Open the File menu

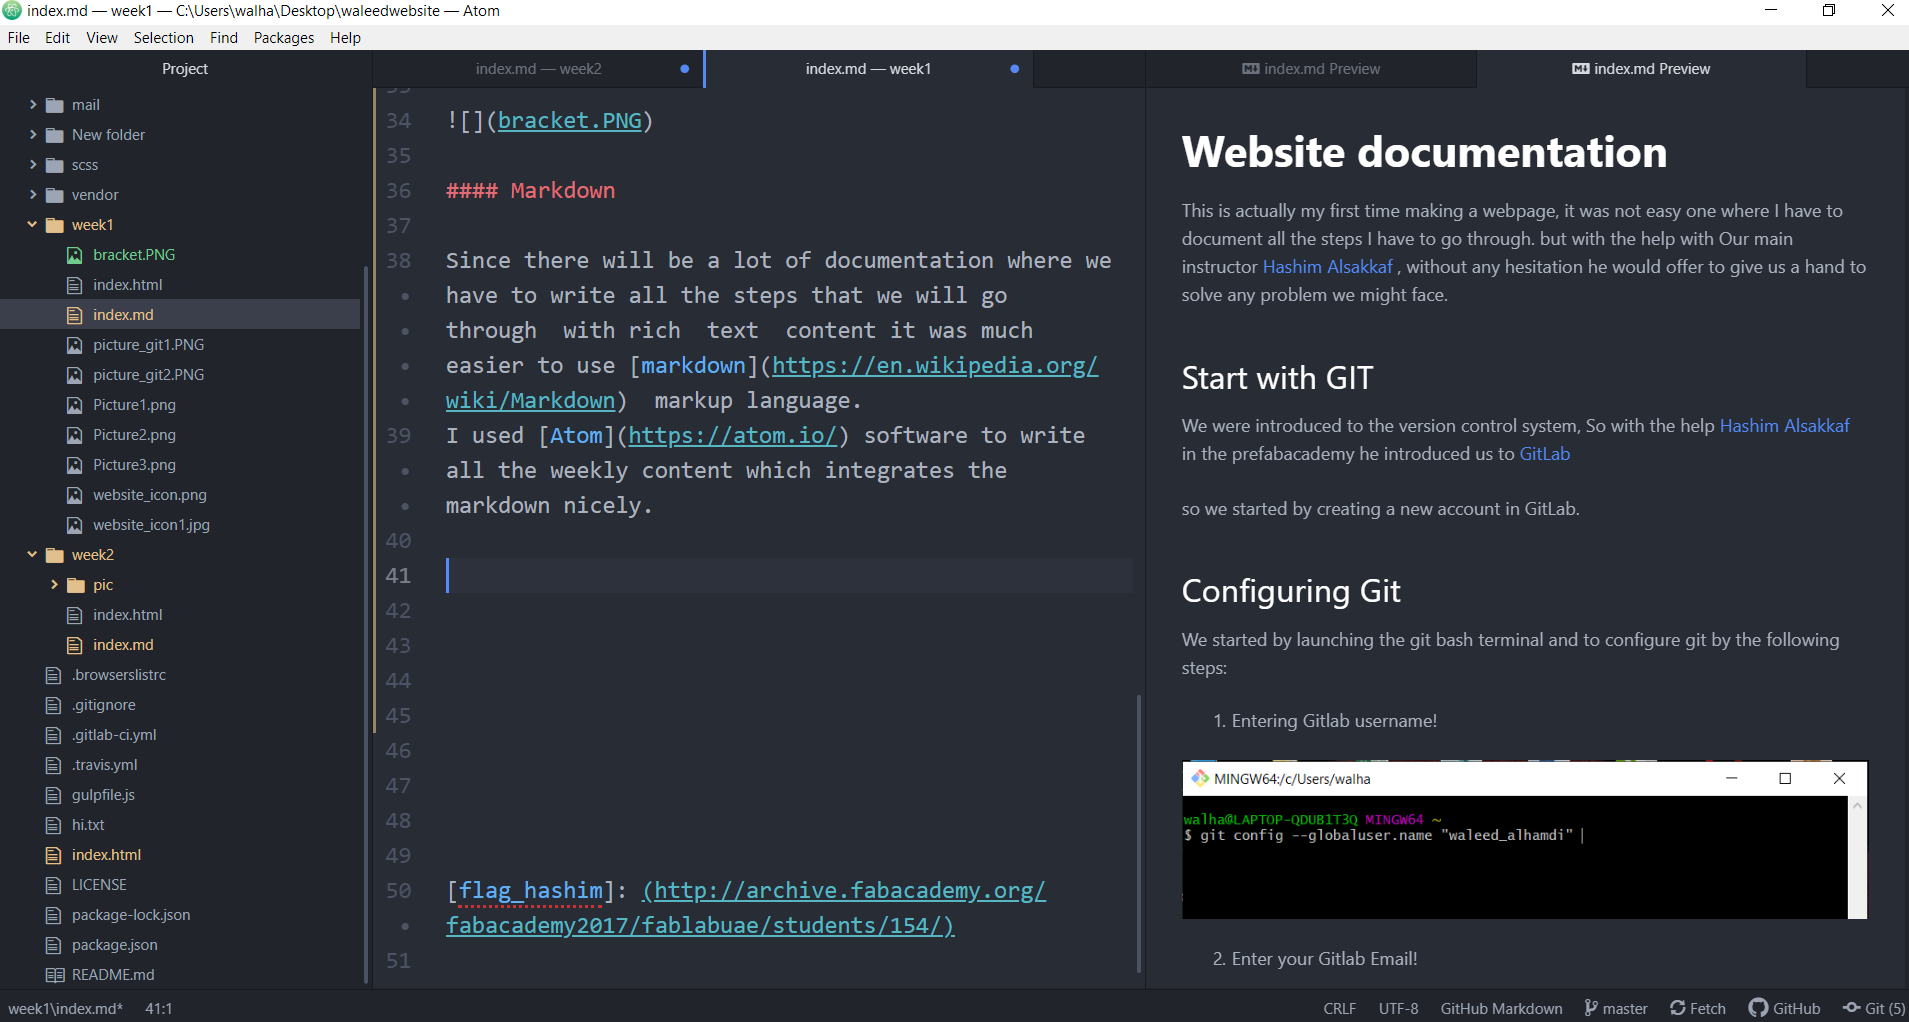(x=19, y=38)
